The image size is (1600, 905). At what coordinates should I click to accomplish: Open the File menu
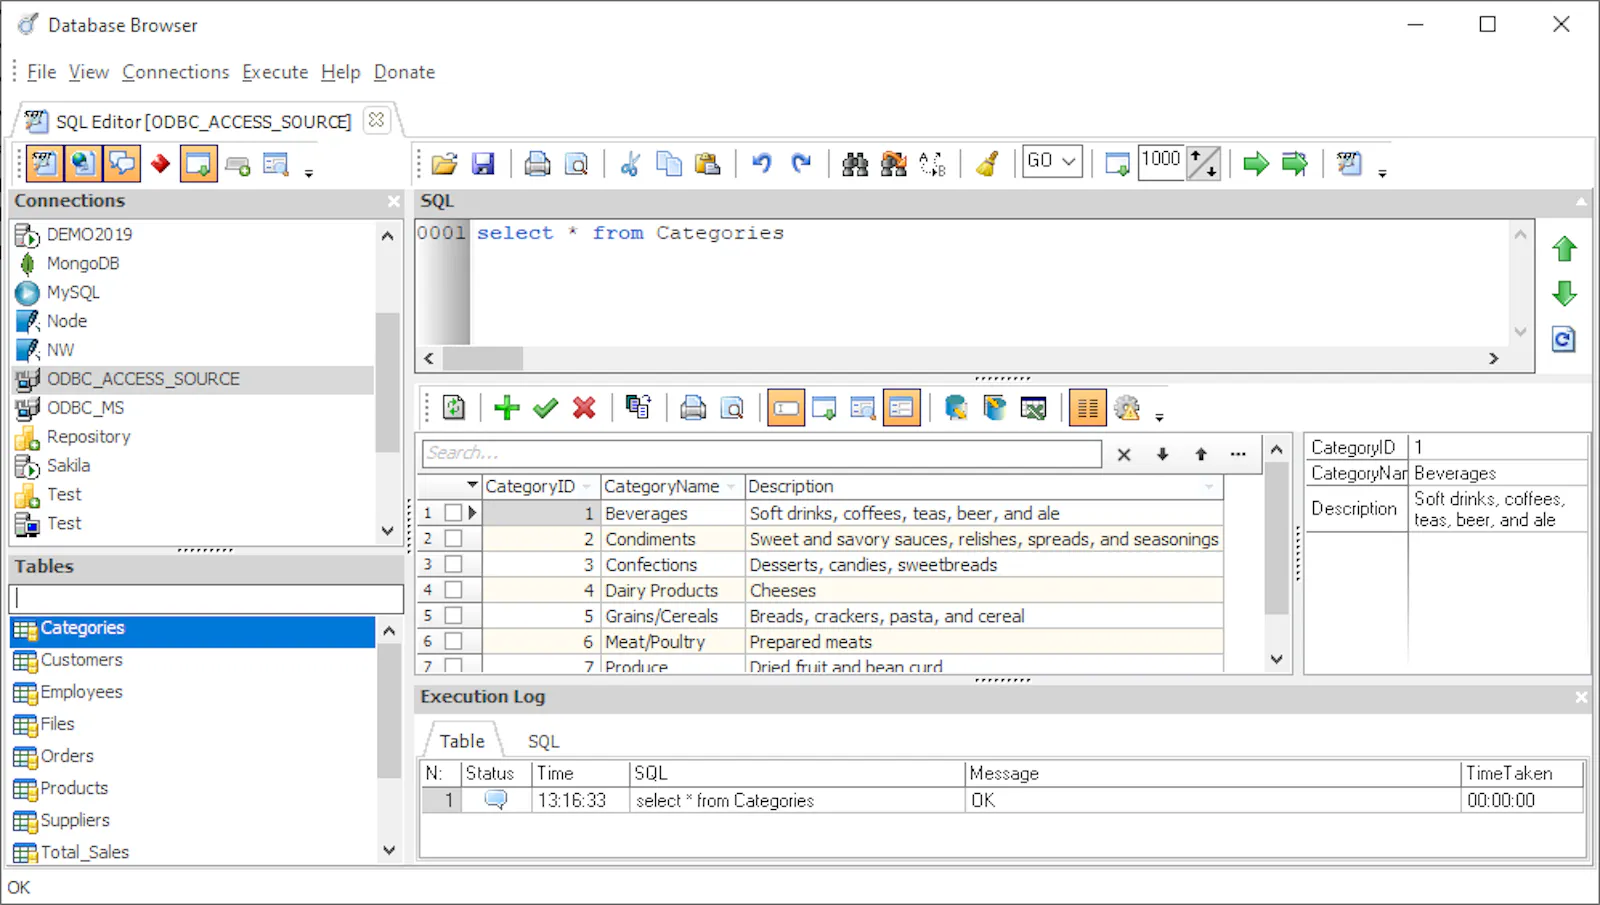click(41, 72)
